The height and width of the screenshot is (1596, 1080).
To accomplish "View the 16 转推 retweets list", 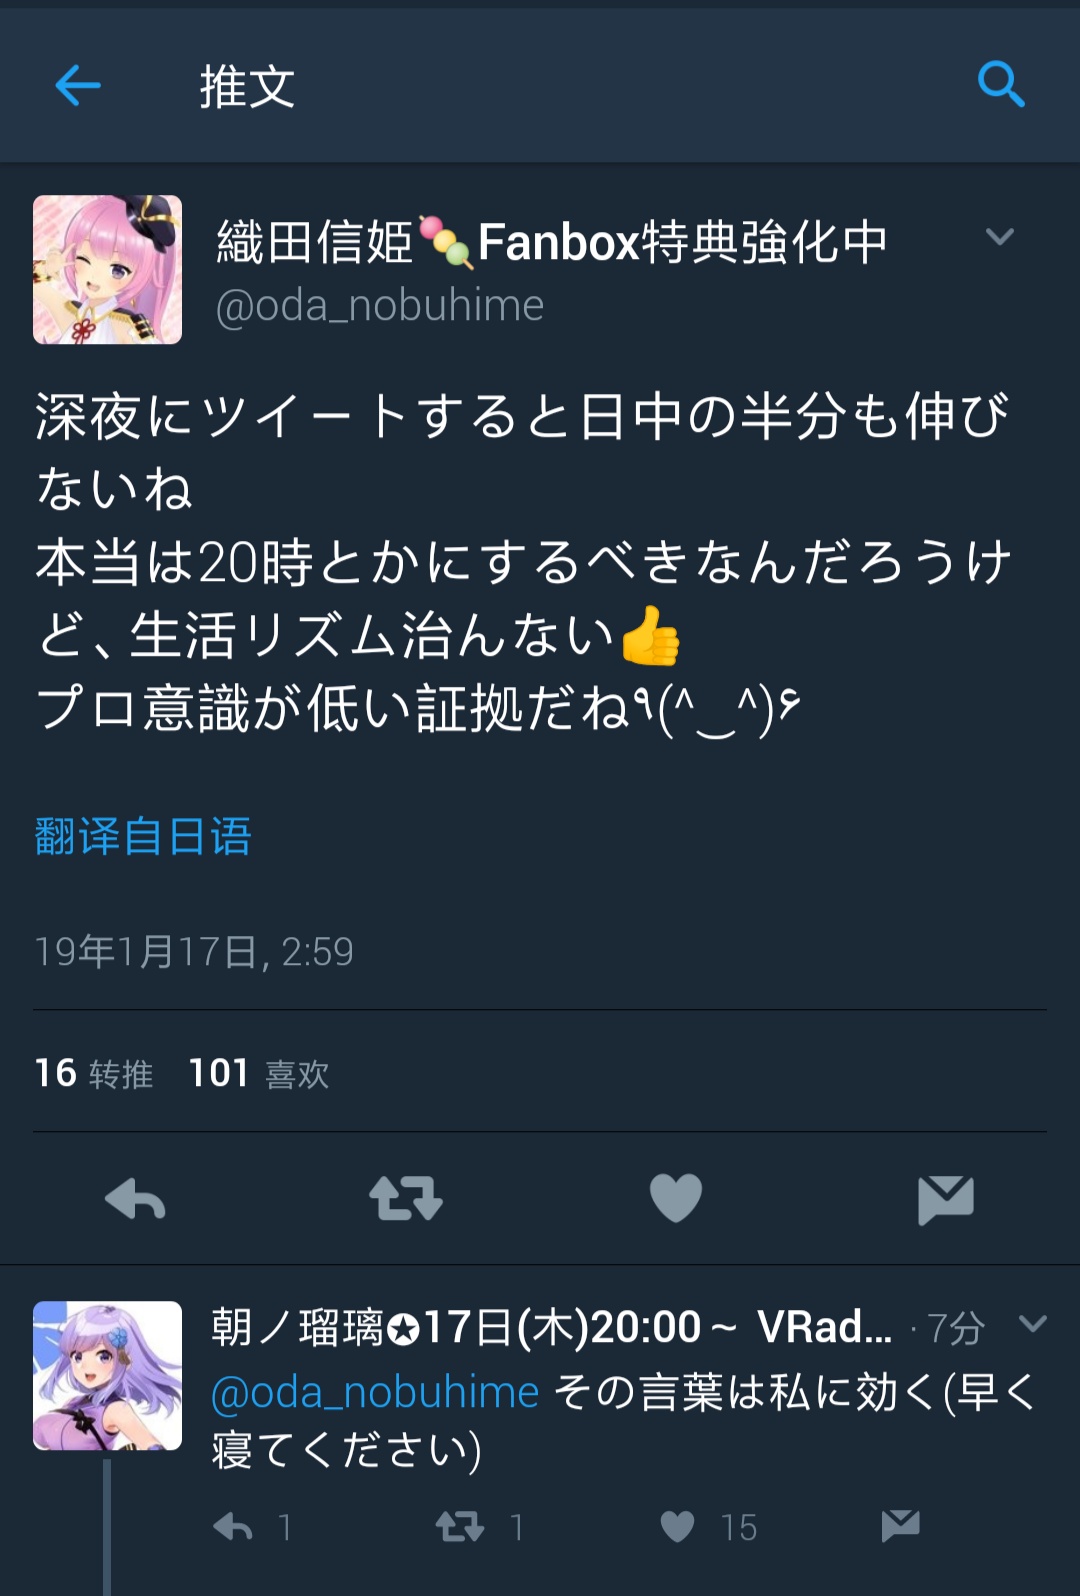I will (94, 1073).
